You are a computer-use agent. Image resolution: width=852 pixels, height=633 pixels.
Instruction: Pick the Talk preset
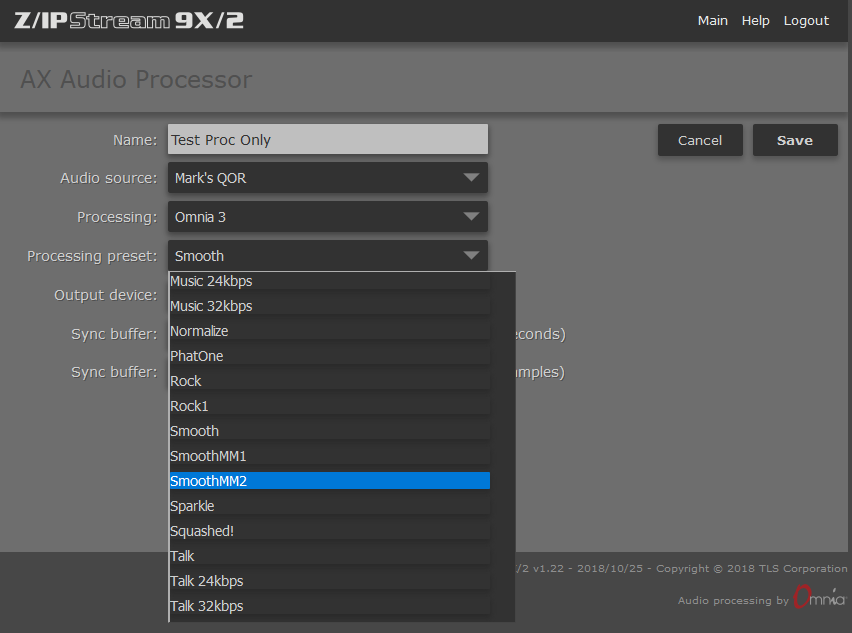(330, 556)
